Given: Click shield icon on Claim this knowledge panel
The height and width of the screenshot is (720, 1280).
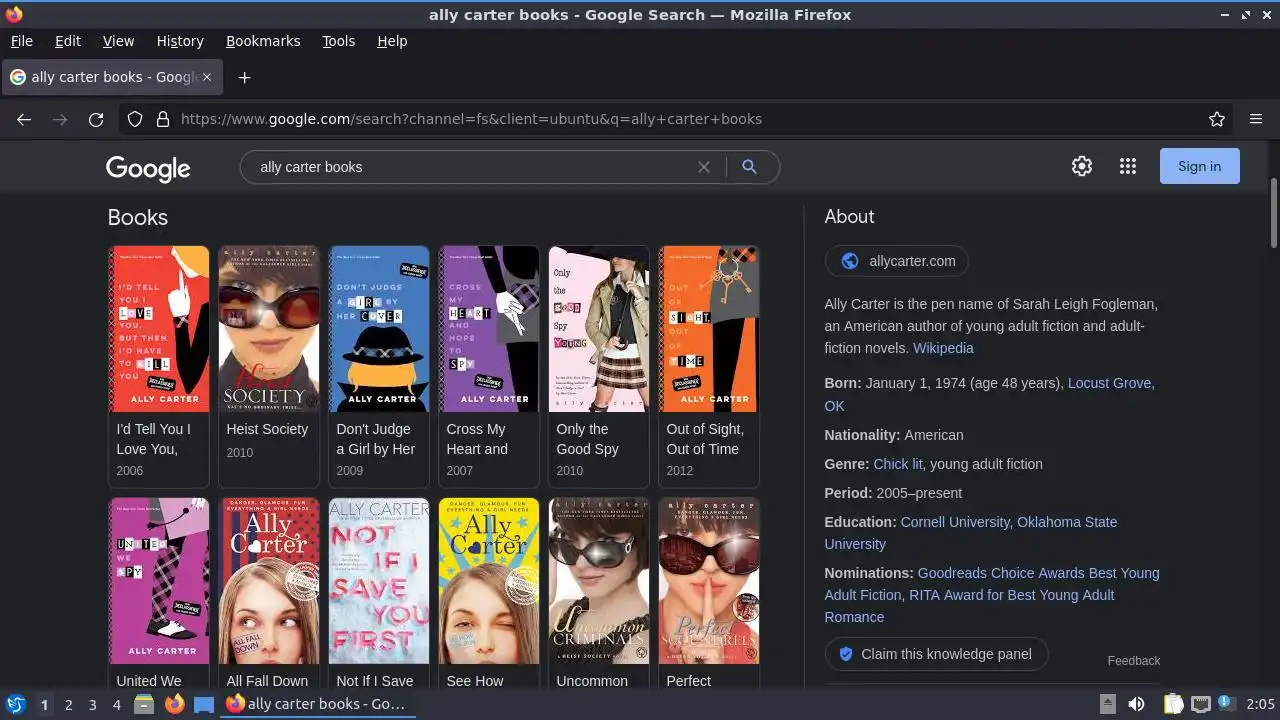Looking at the screenshot, I should click(846, 654).
